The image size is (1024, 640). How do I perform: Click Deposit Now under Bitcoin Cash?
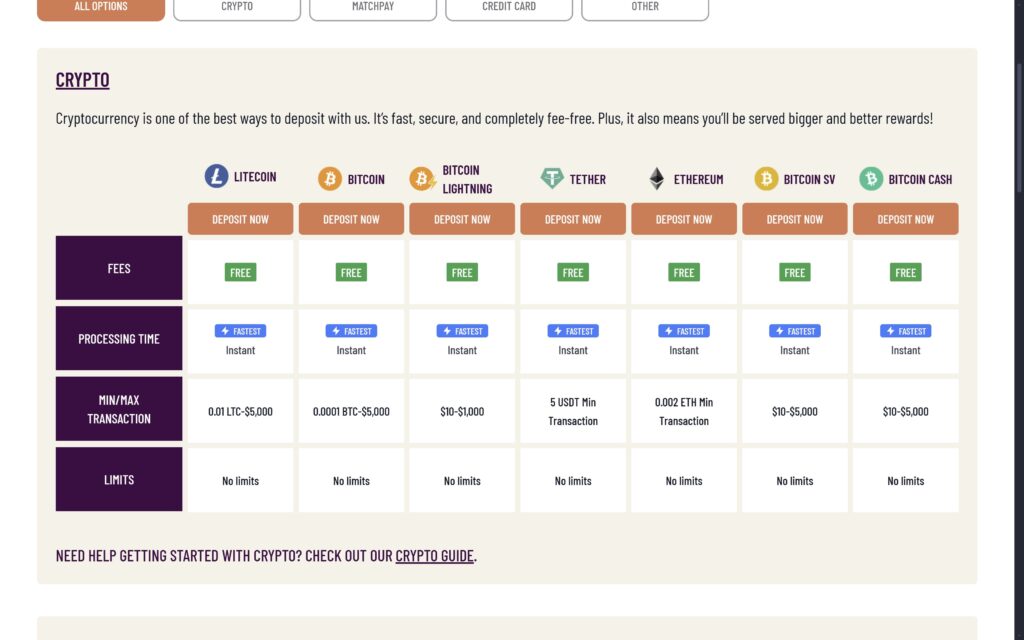pyautogui.click(x=905, y=218)
